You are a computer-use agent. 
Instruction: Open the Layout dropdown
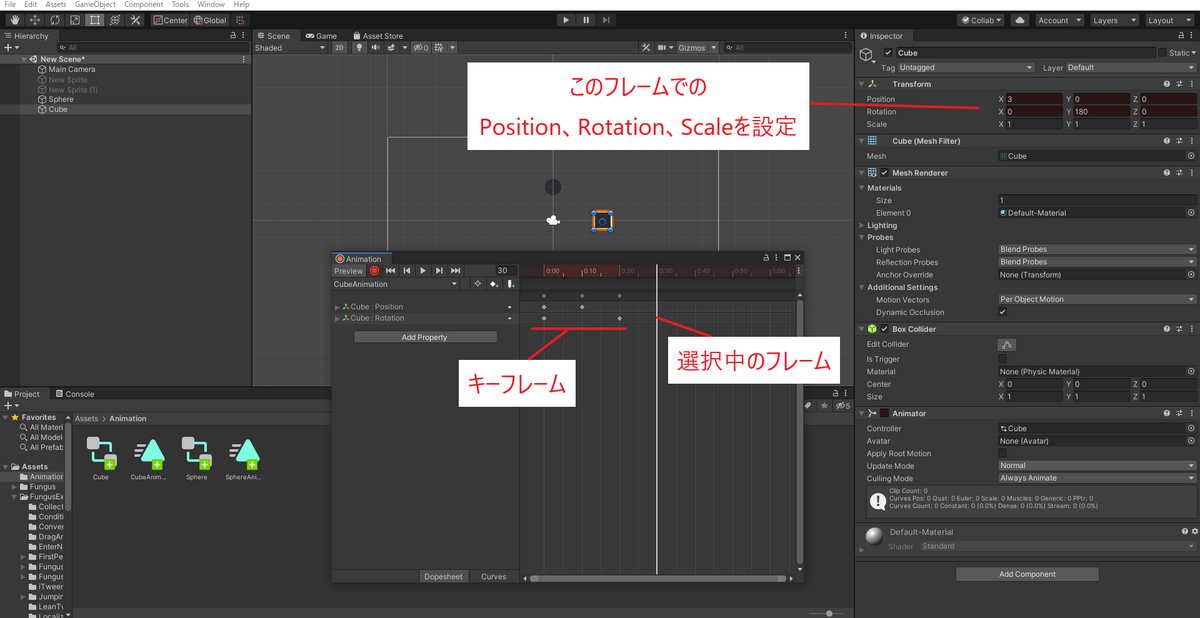tap(1169, 20)
